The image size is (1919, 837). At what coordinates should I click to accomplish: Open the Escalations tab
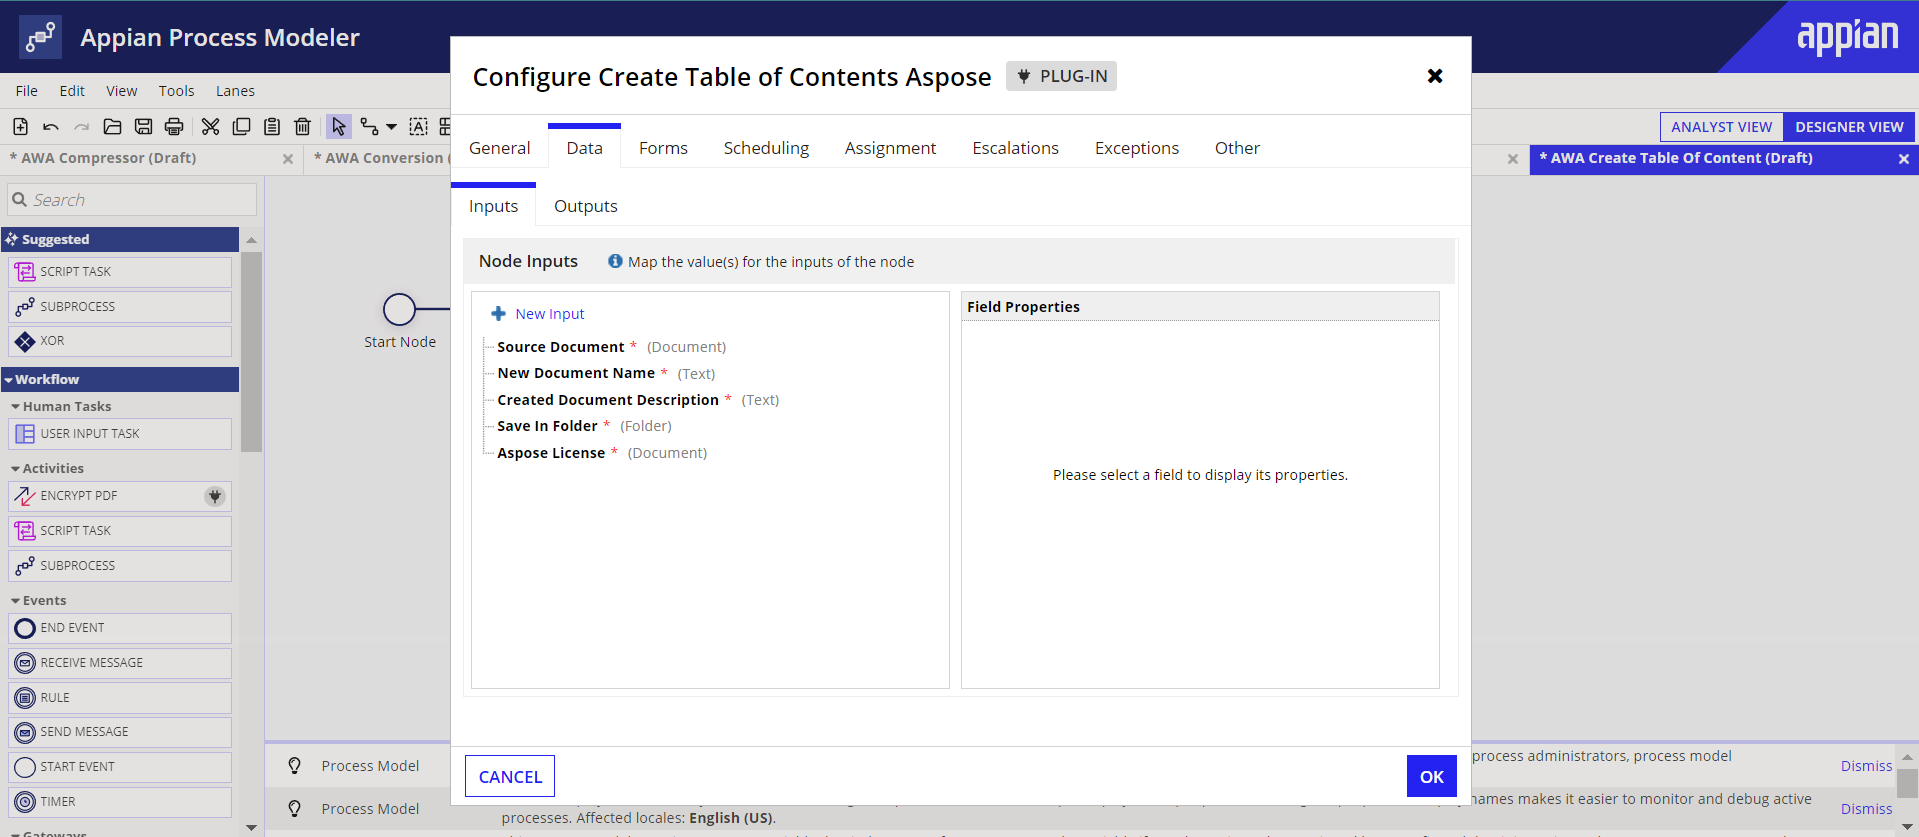1016,148
